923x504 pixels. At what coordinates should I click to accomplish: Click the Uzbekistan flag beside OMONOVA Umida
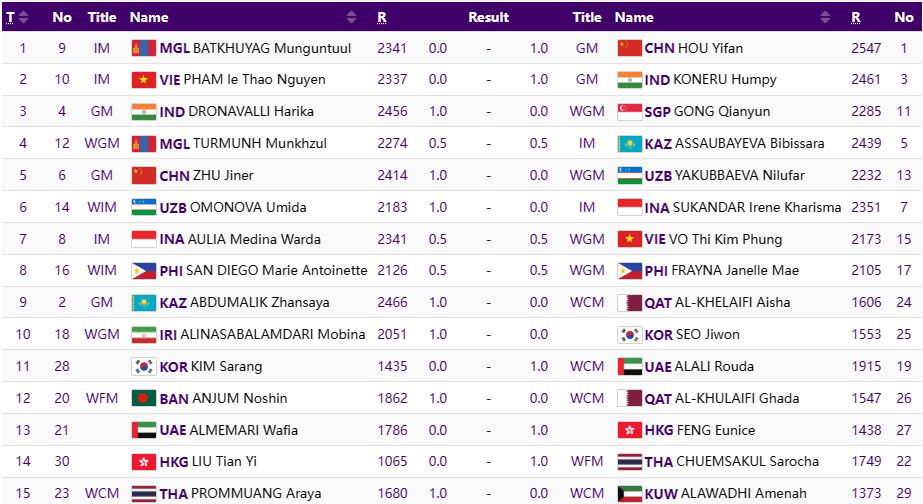click(143, 207)
